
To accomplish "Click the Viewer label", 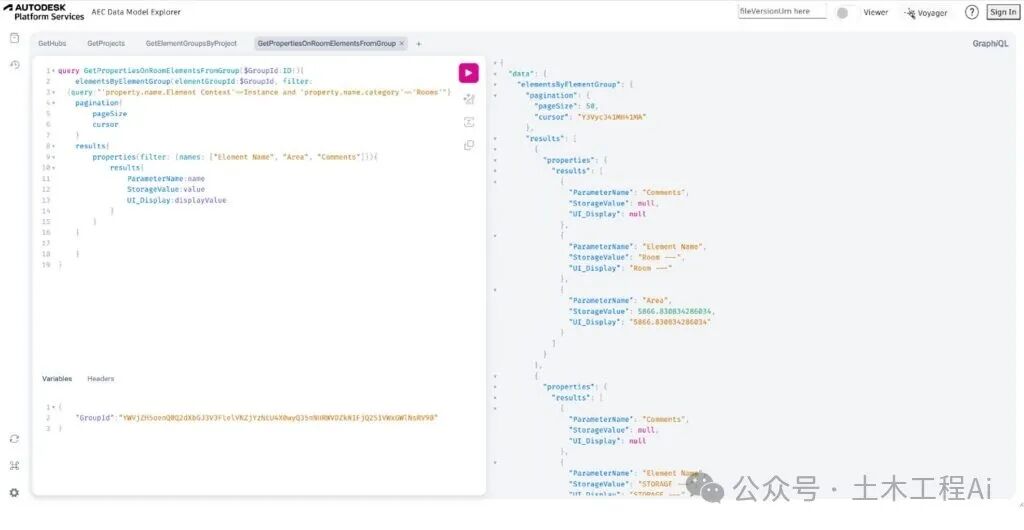I will (x=876, y=12).
